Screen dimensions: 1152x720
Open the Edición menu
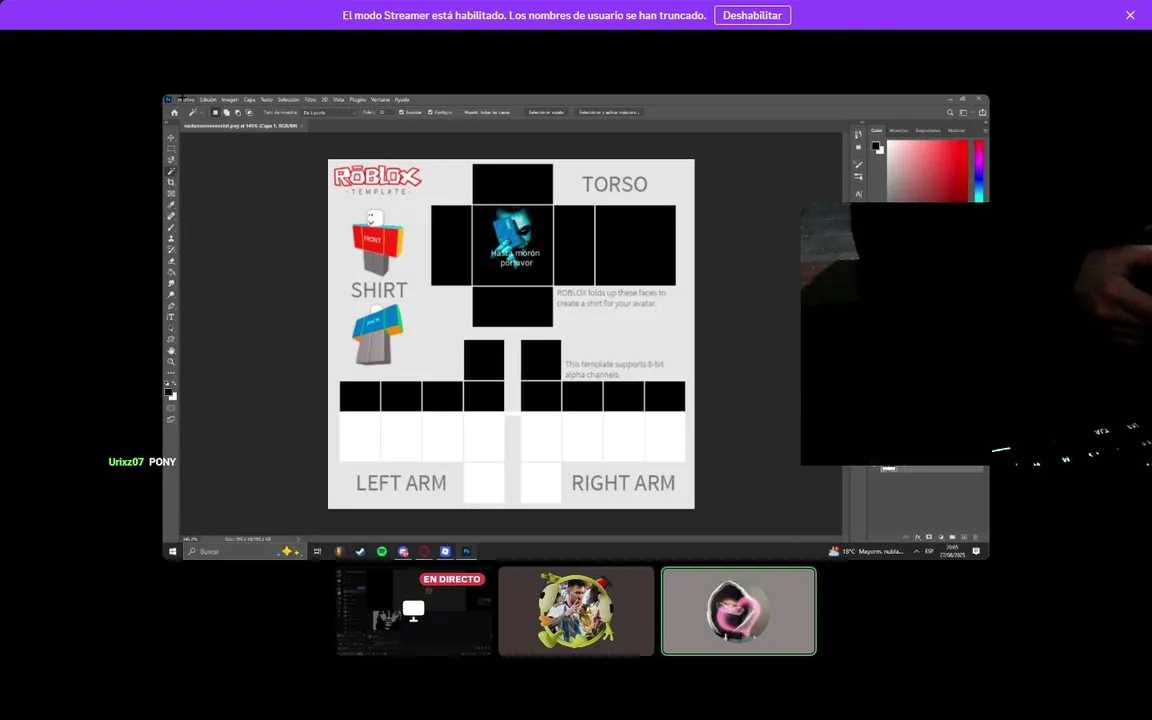click(x=208, y=99)
